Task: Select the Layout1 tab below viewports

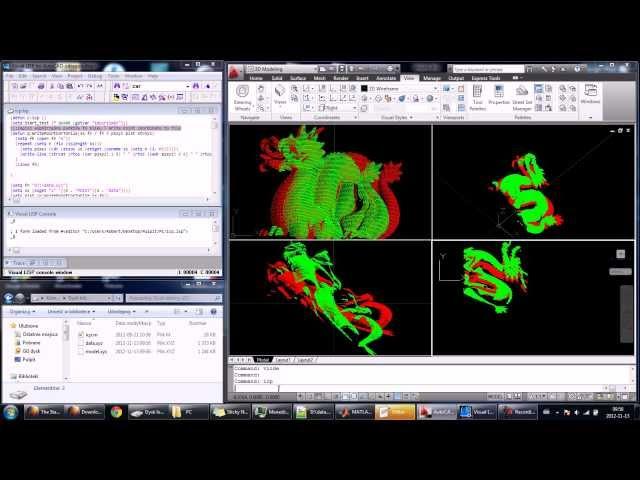Action: click(283, 360)
